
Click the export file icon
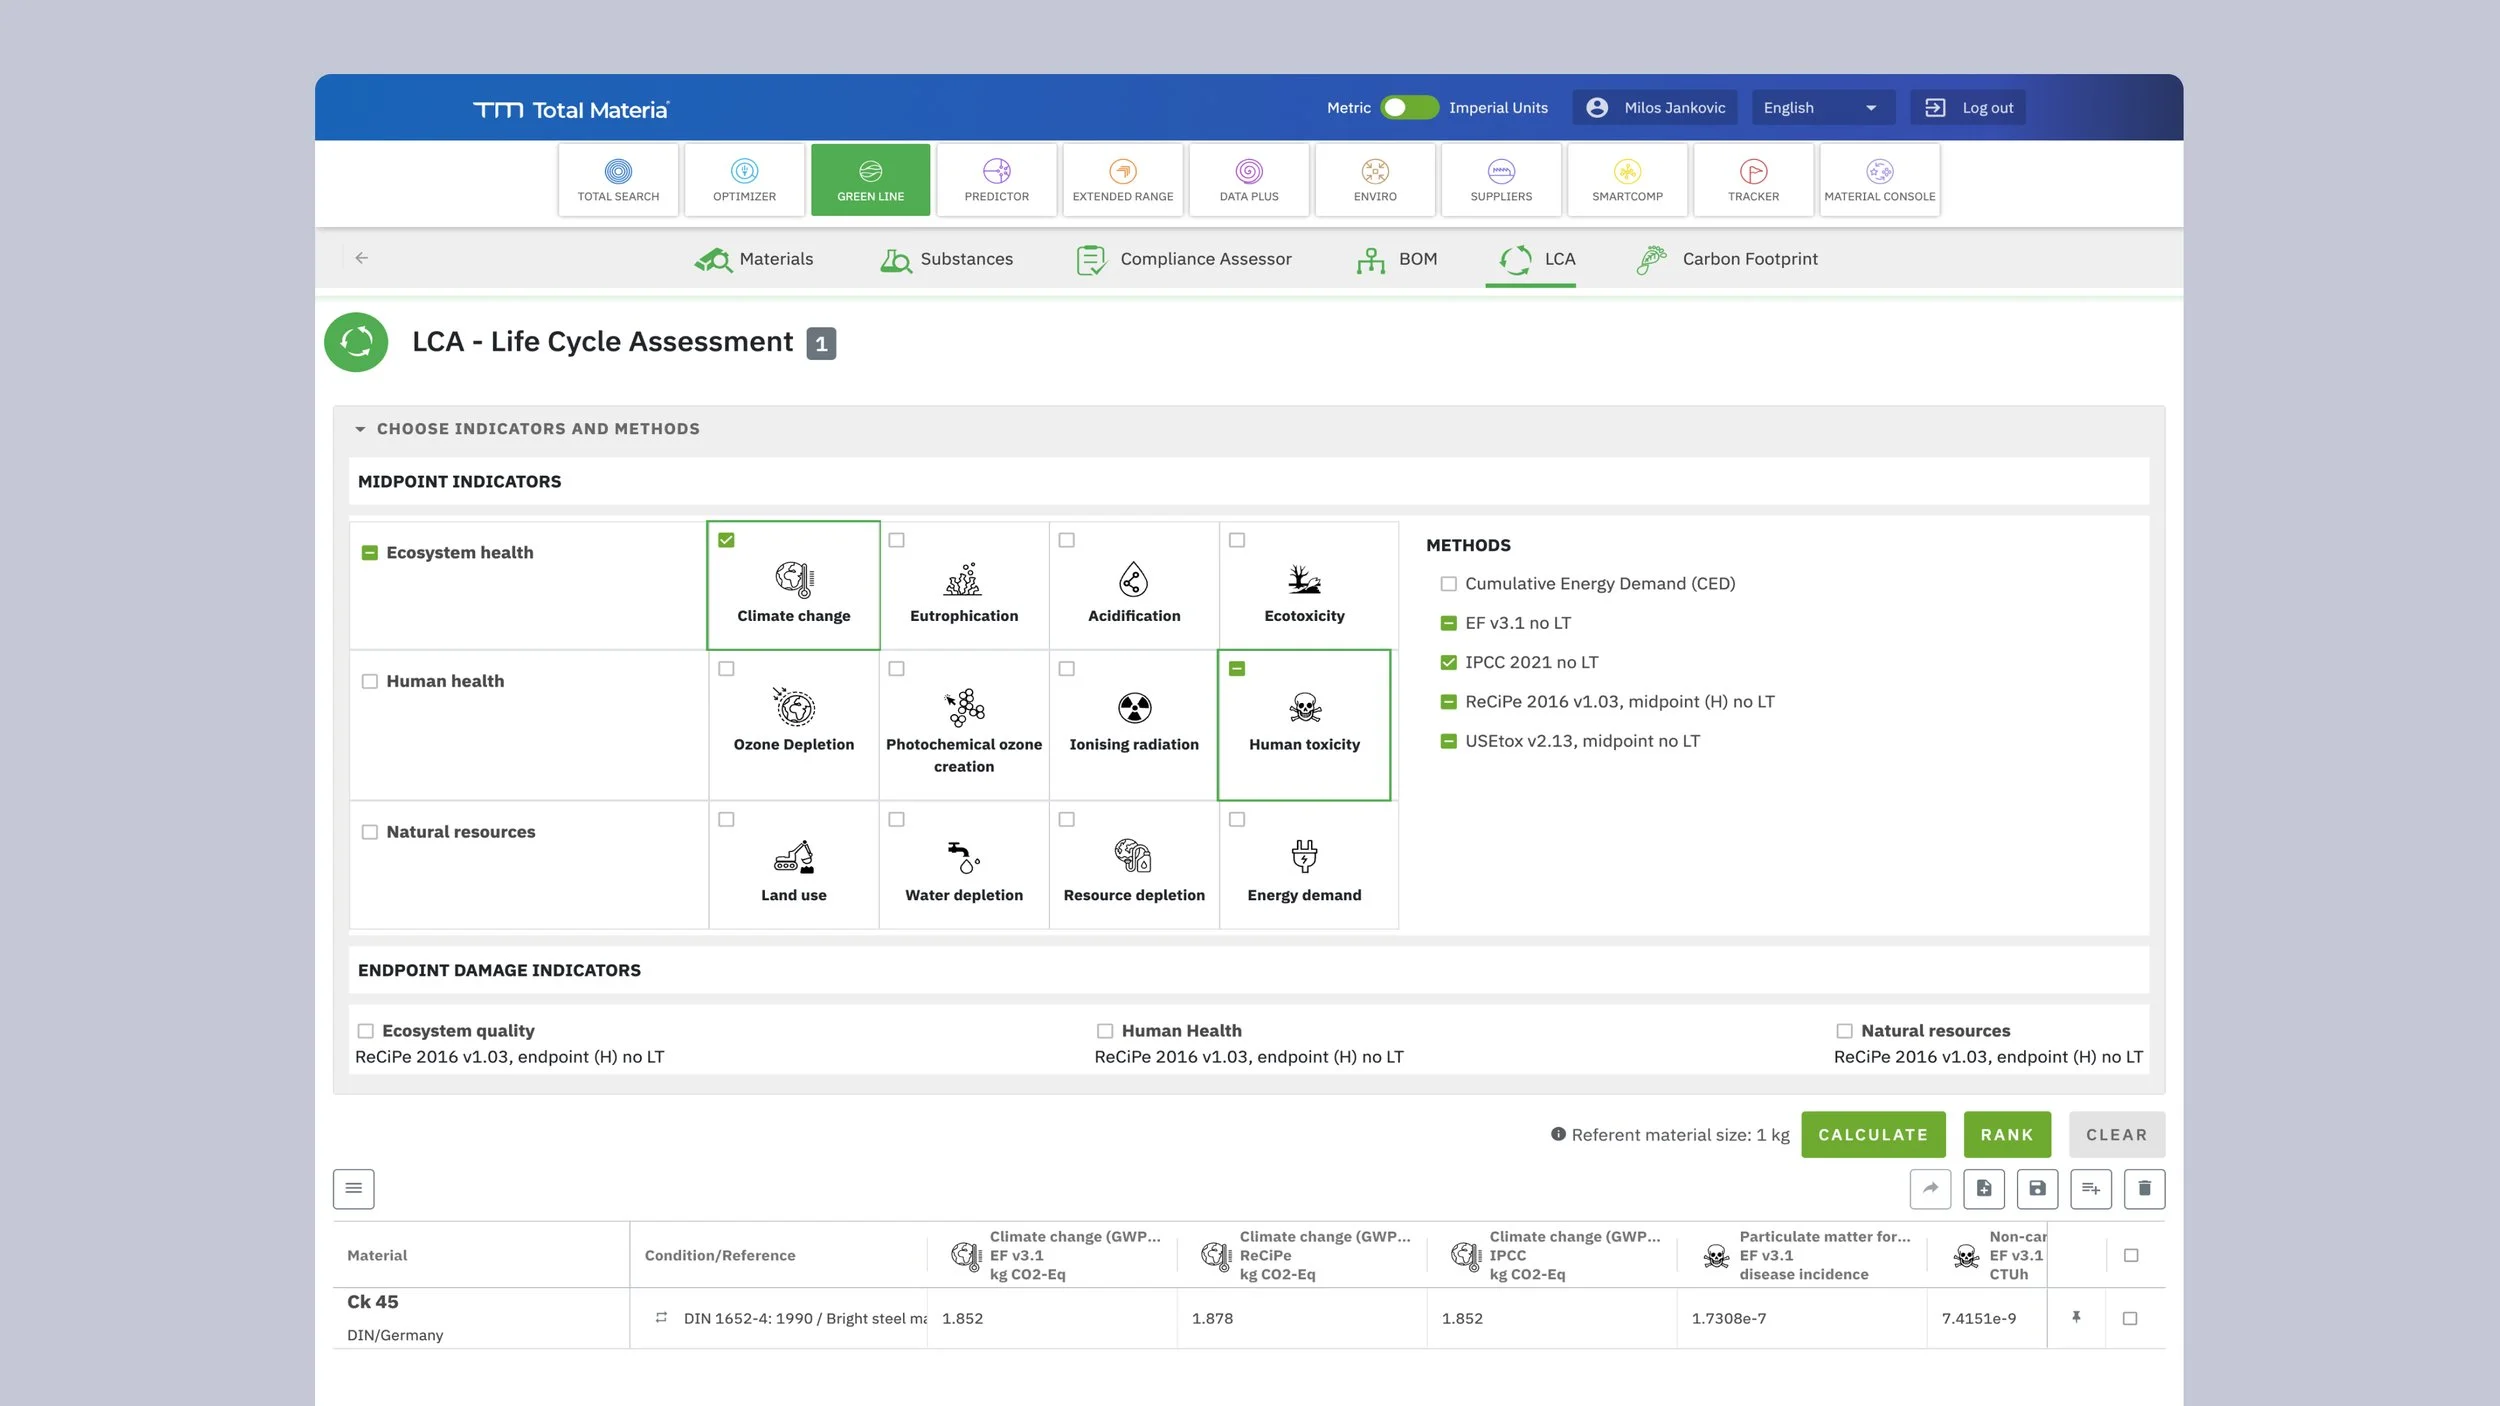click(1983, 1188)
